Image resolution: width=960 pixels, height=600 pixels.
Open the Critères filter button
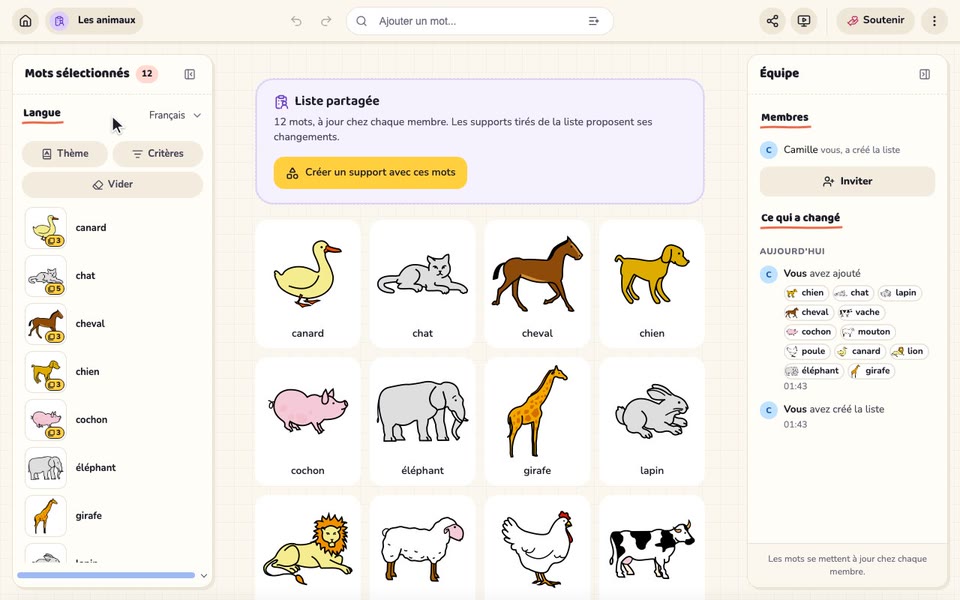pos(158,154)
